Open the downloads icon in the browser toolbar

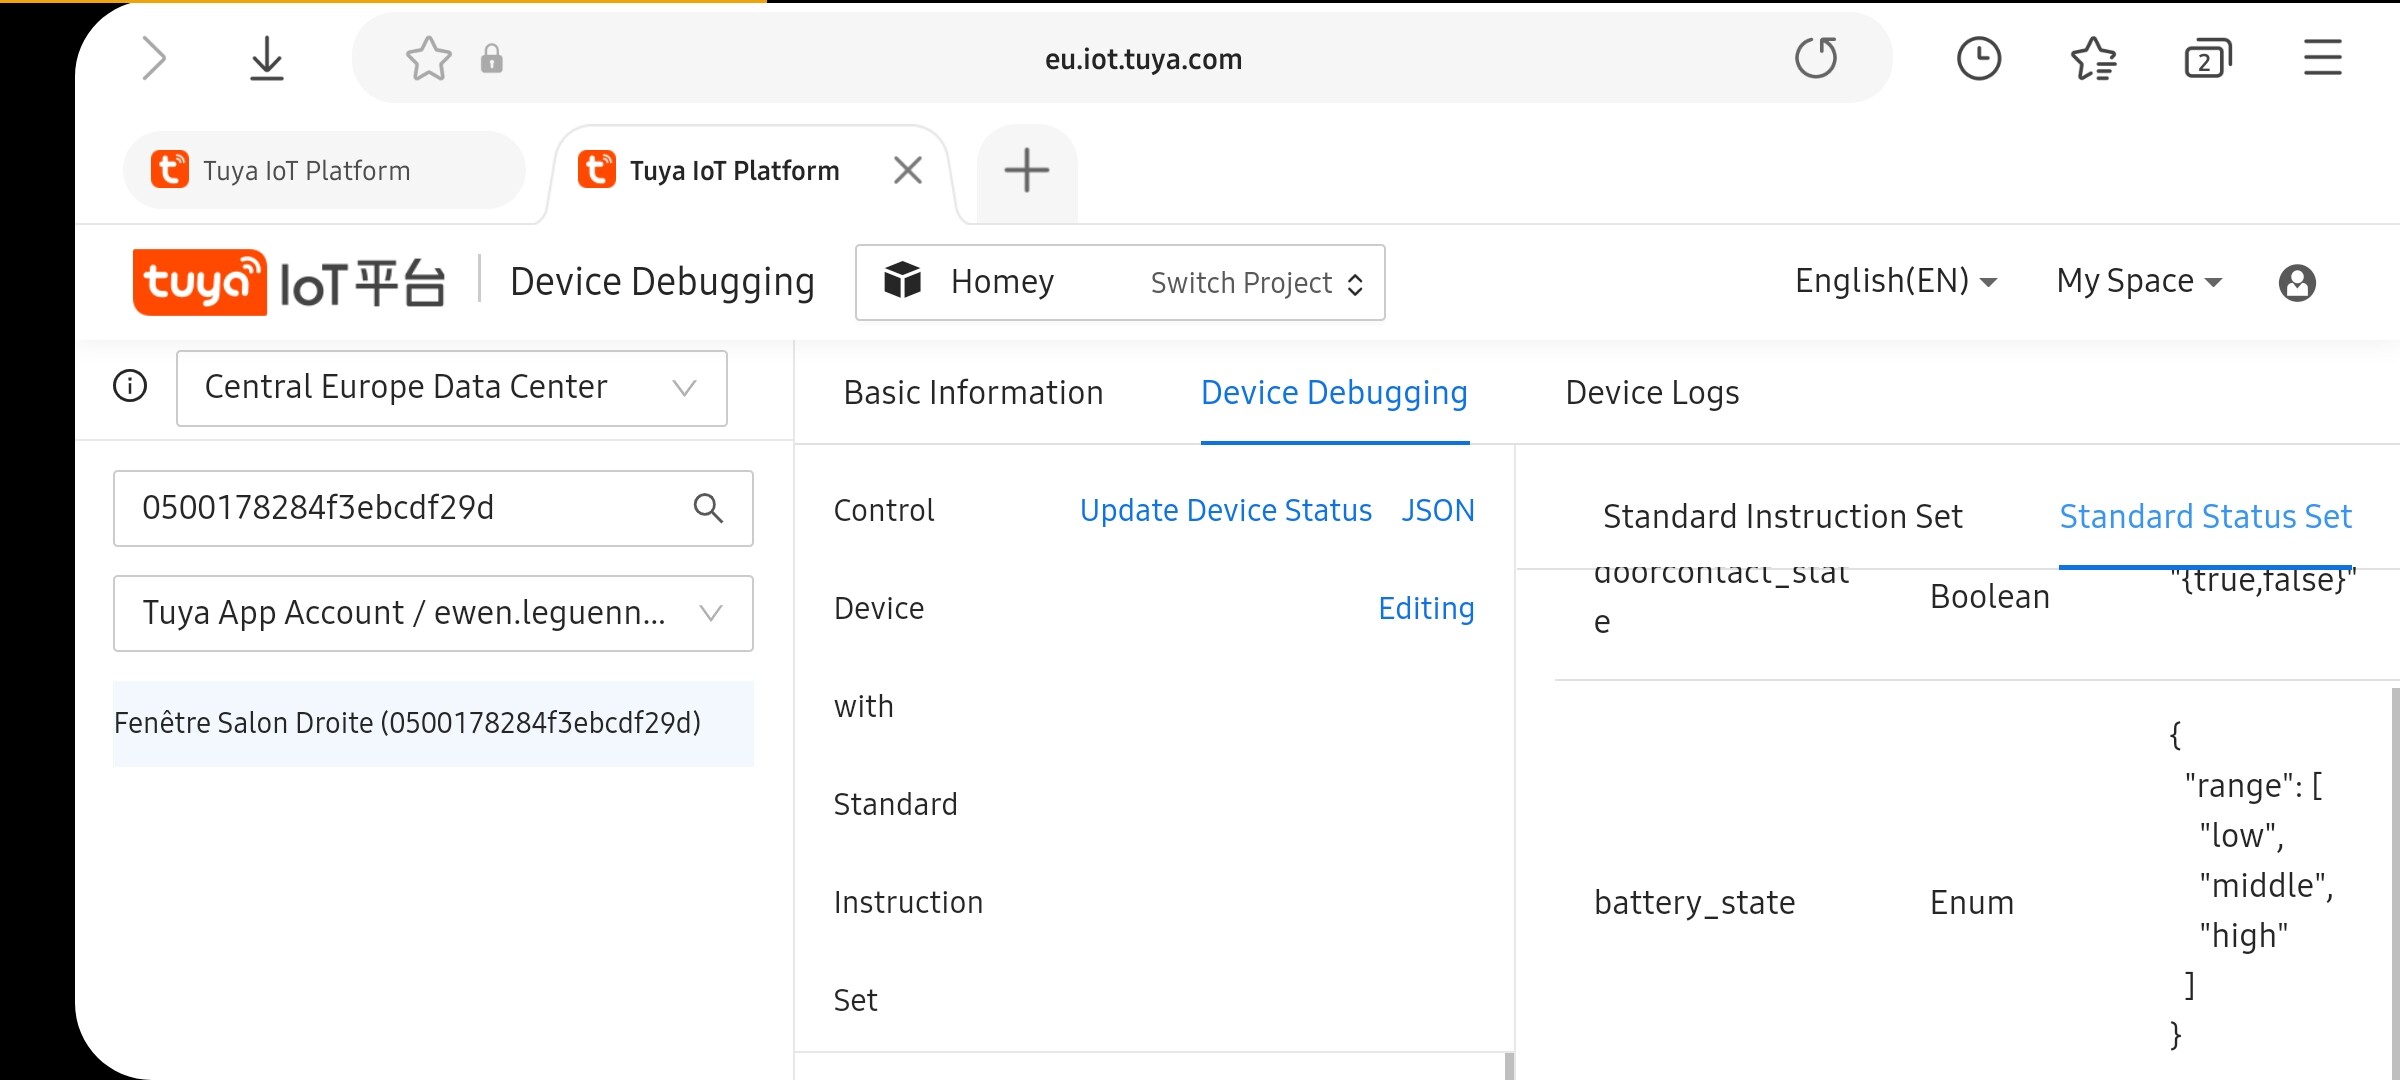pos(266,58)
